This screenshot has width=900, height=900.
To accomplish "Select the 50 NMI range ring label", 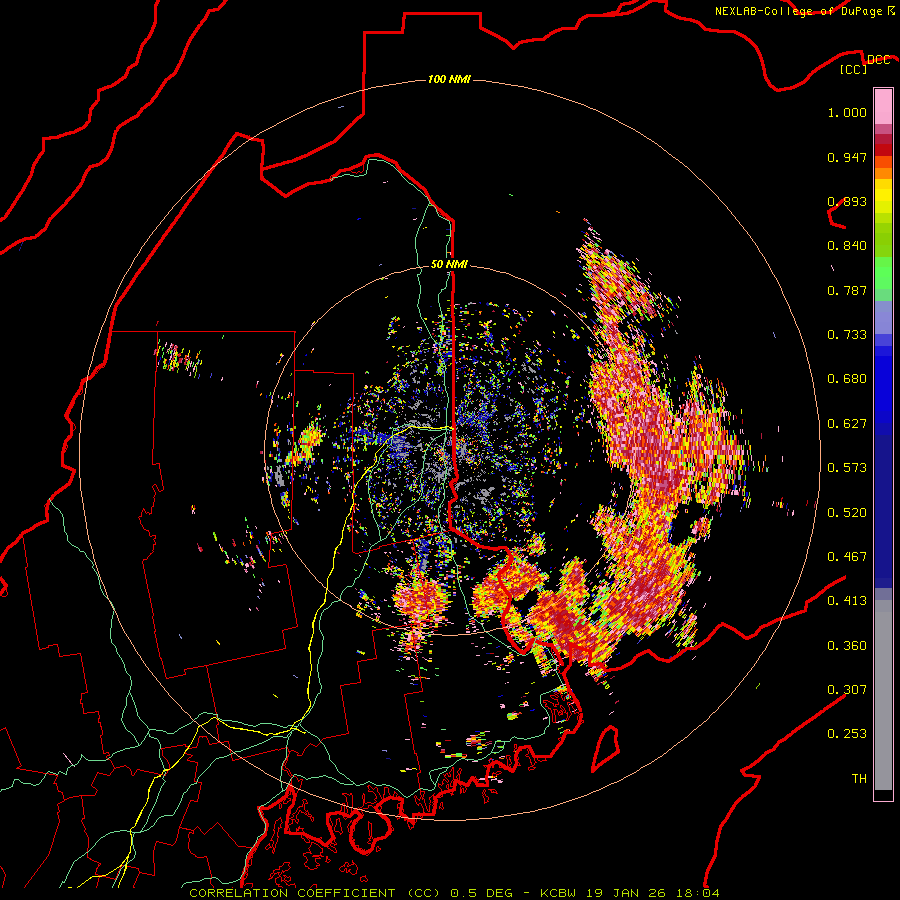I will point(449,264).
